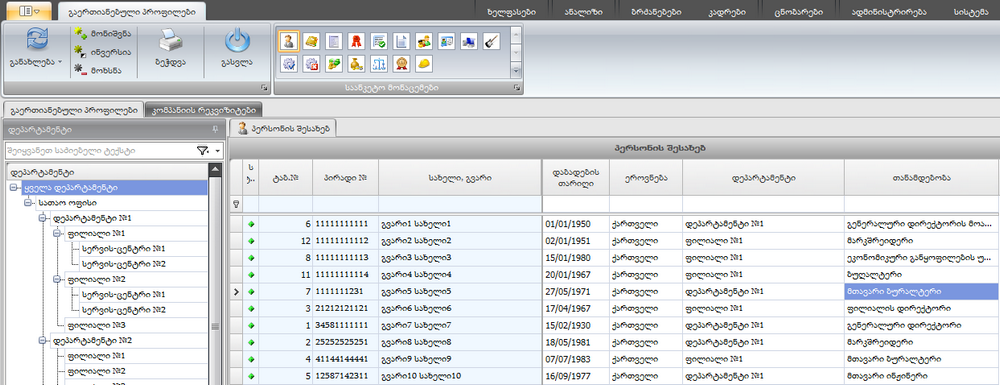Sort by თანამდებობა column header
Viewport: 1000px width, 385px height.
[922, 178]
